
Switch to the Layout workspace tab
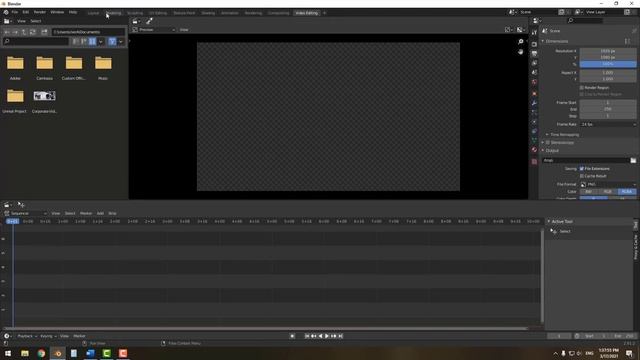click(93, 13)
